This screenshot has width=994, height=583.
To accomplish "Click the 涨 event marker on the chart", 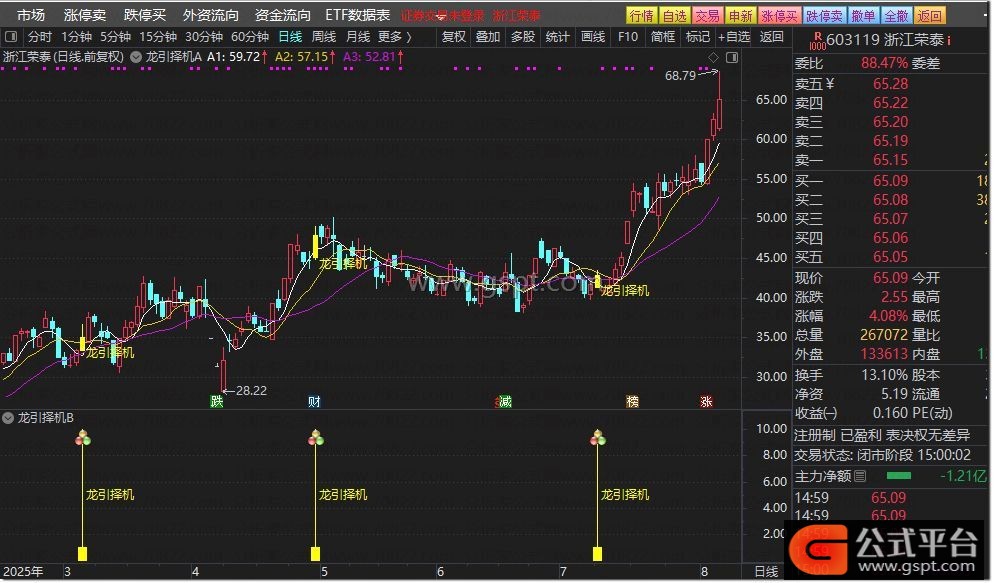I will (706, 401).
